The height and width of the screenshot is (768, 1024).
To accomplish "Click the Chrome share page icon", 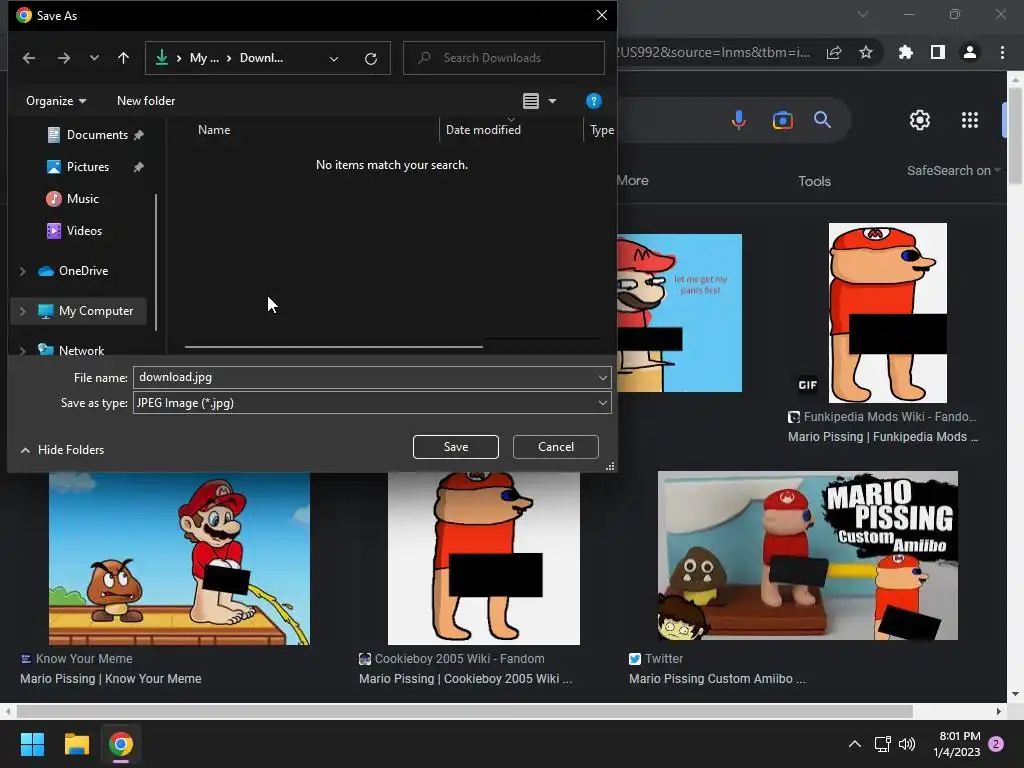I will point(834,52).
